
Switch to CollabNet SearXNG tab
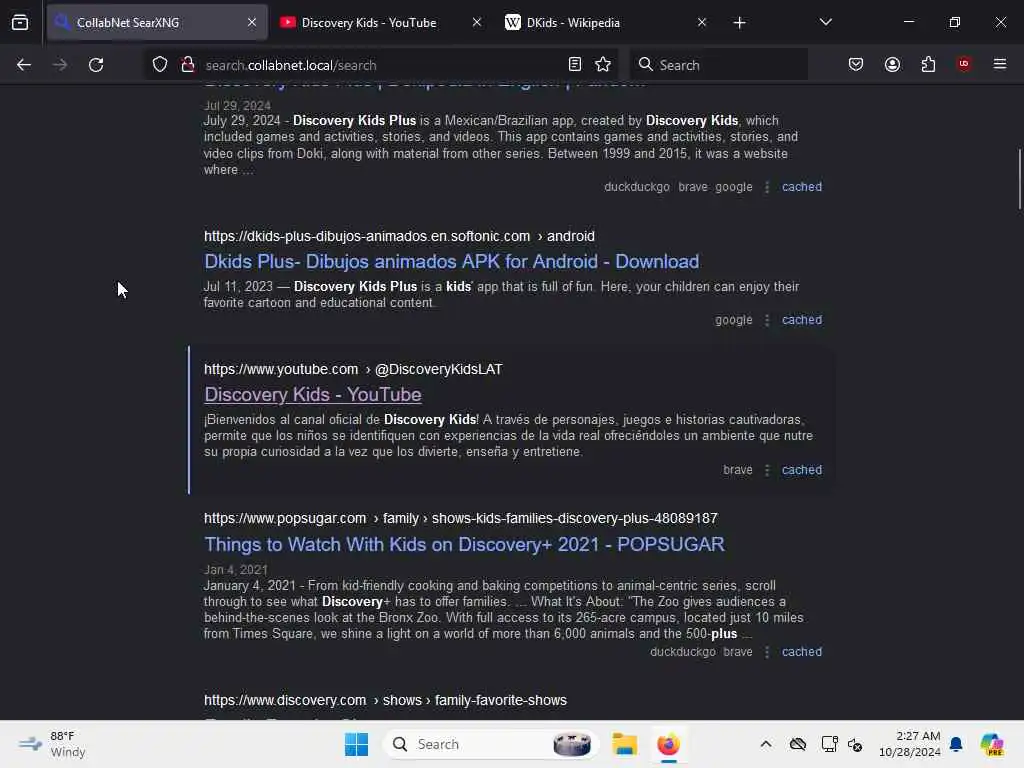tap(157, 22)
